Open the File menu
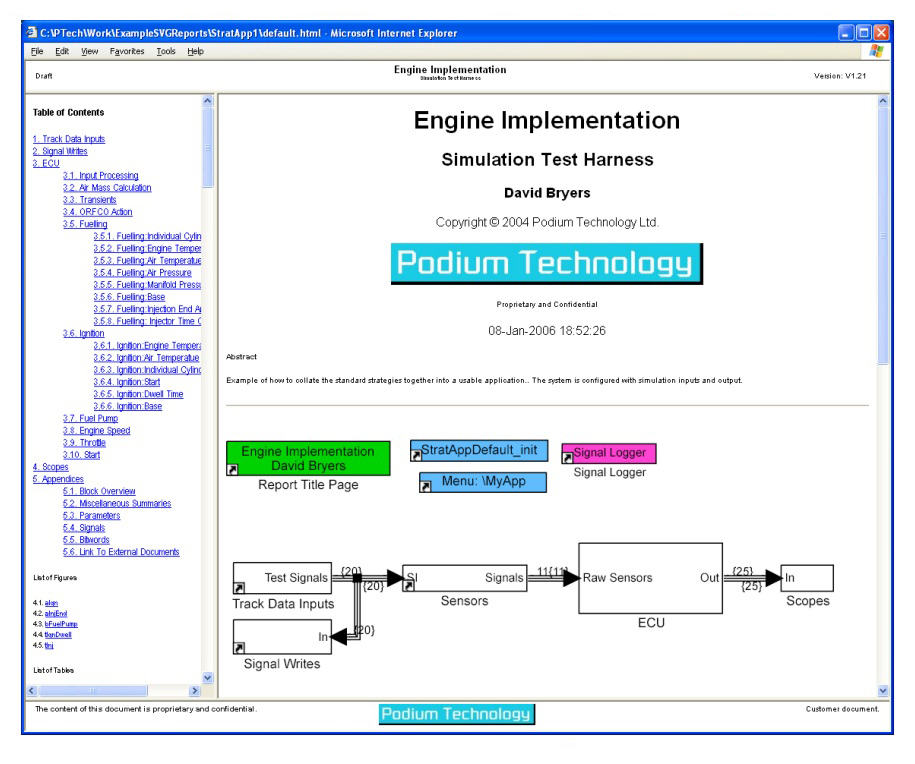The image size is (915, 764). 37,51
